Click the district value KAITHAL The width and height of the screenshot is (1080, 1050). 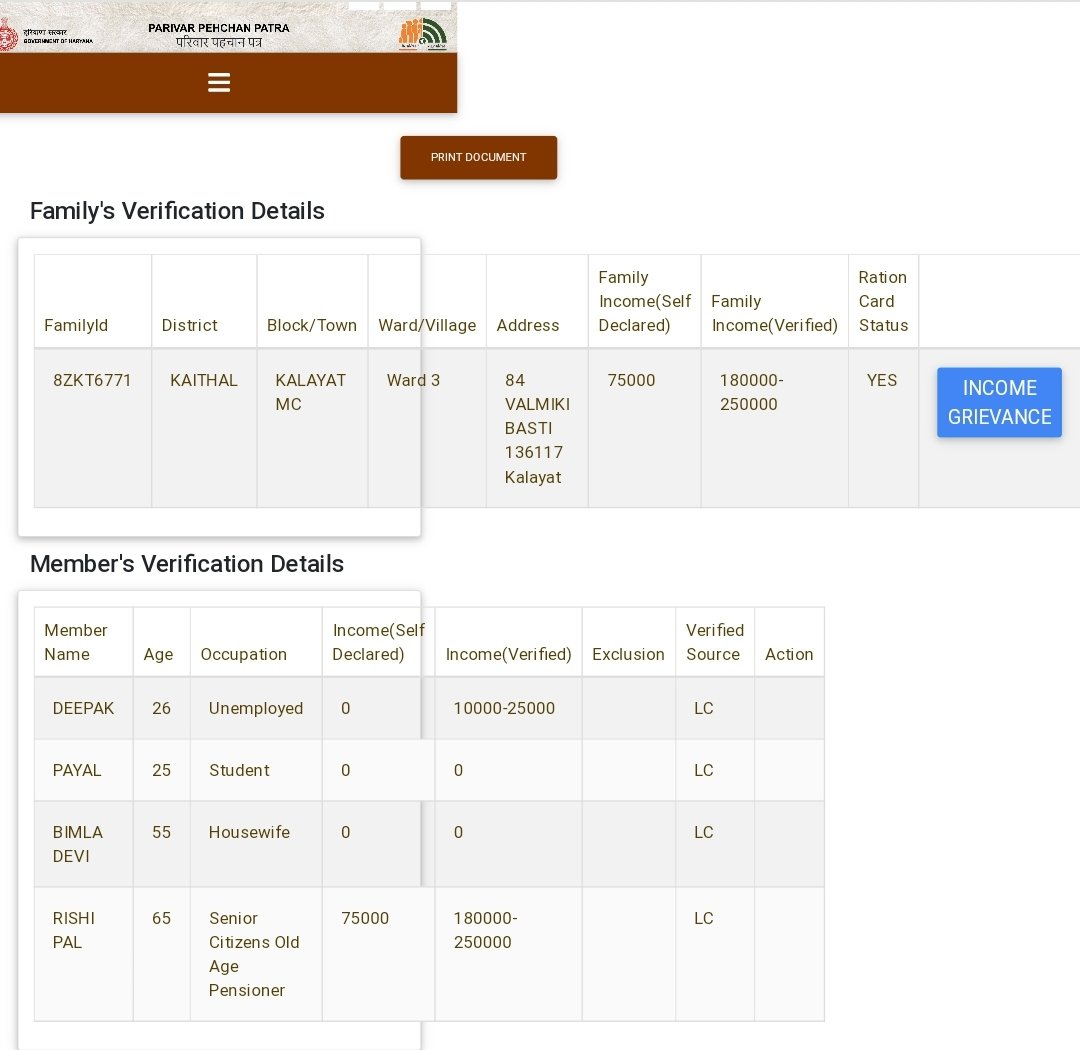click(204, 380)
